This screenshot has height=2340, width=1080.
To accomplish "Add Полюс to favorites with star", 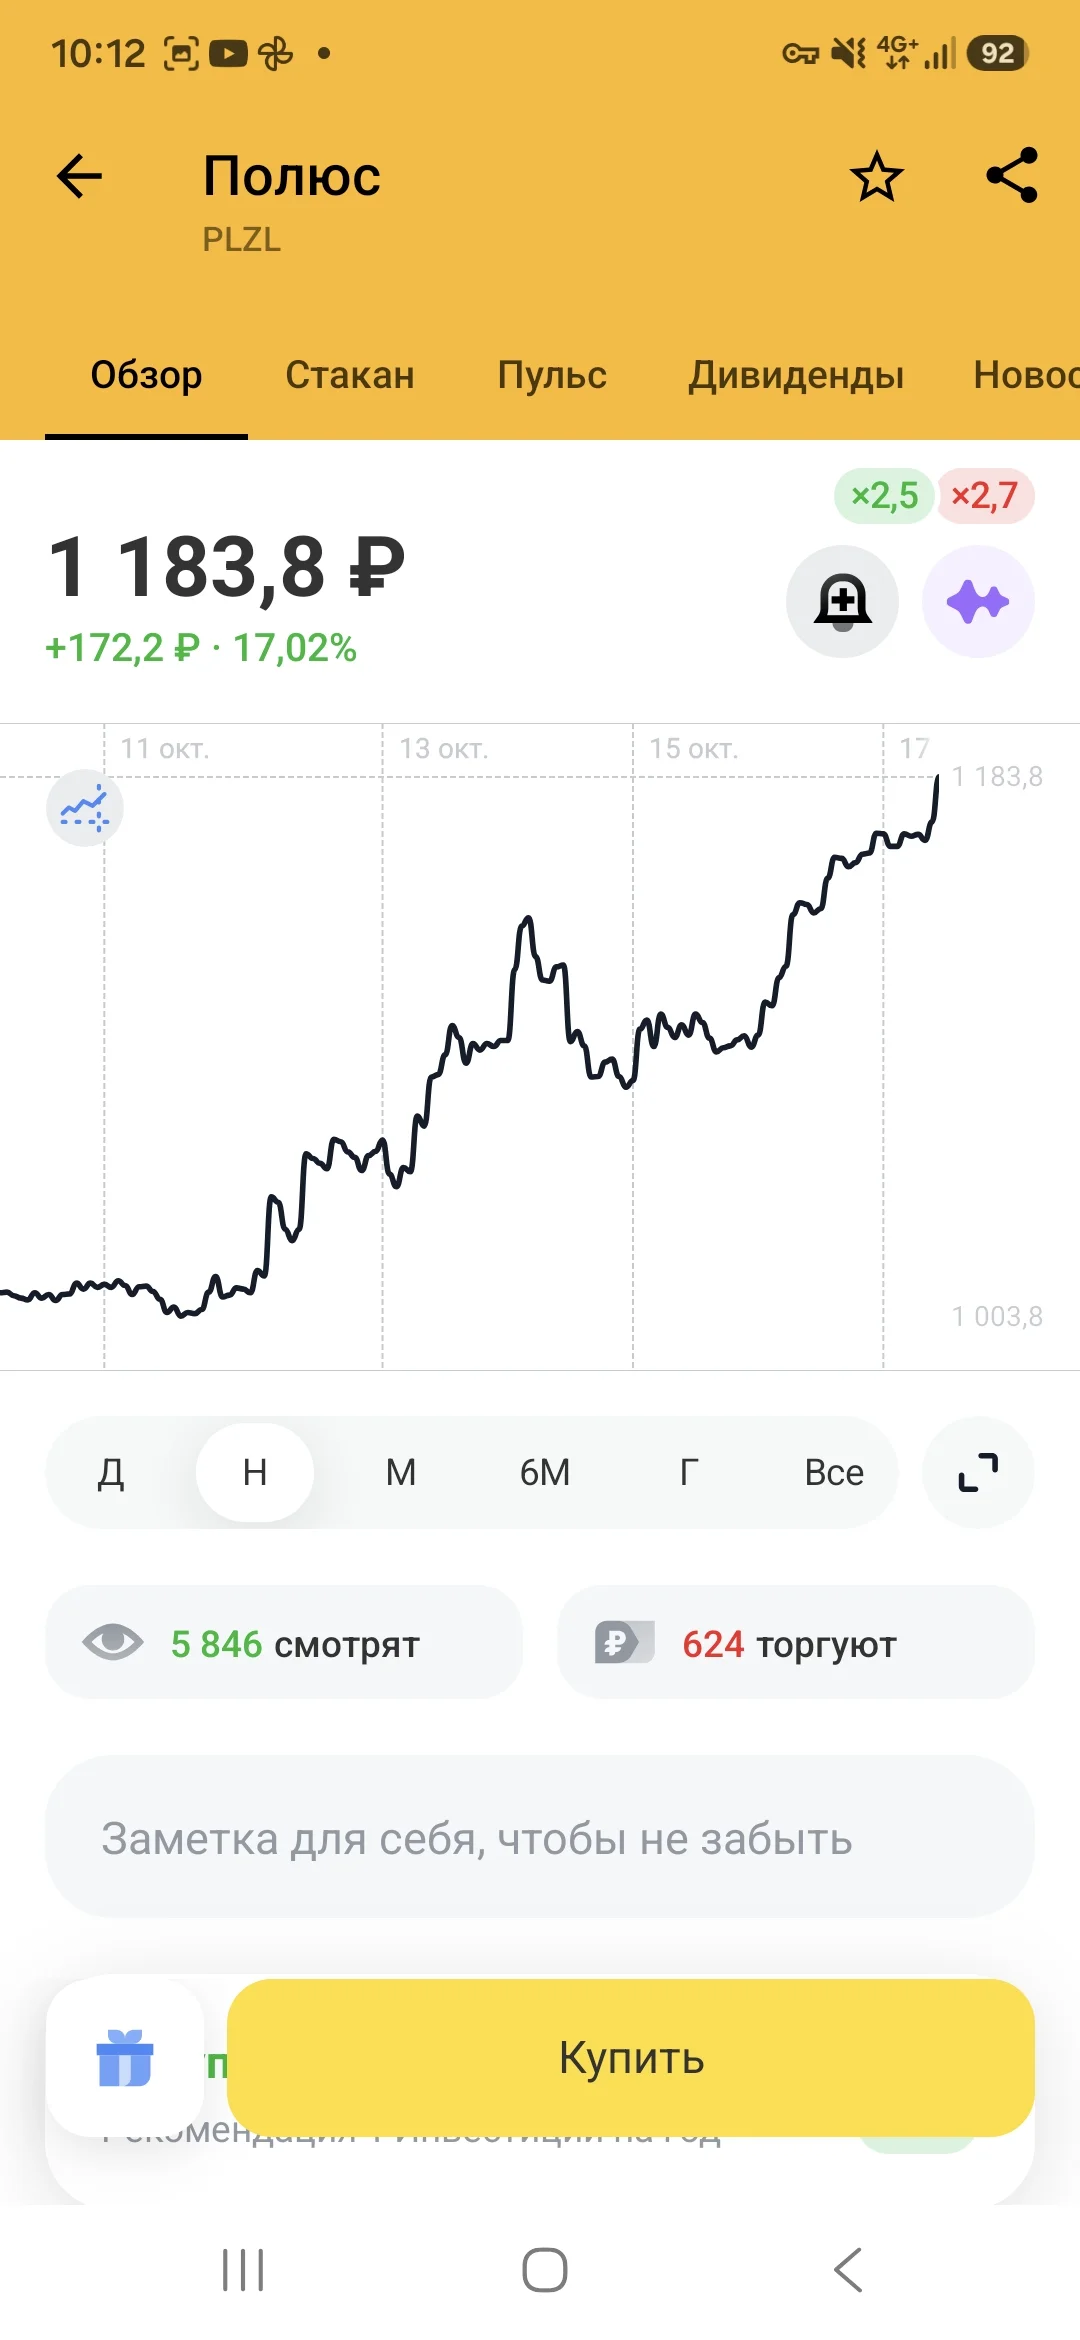I will 877,177.
